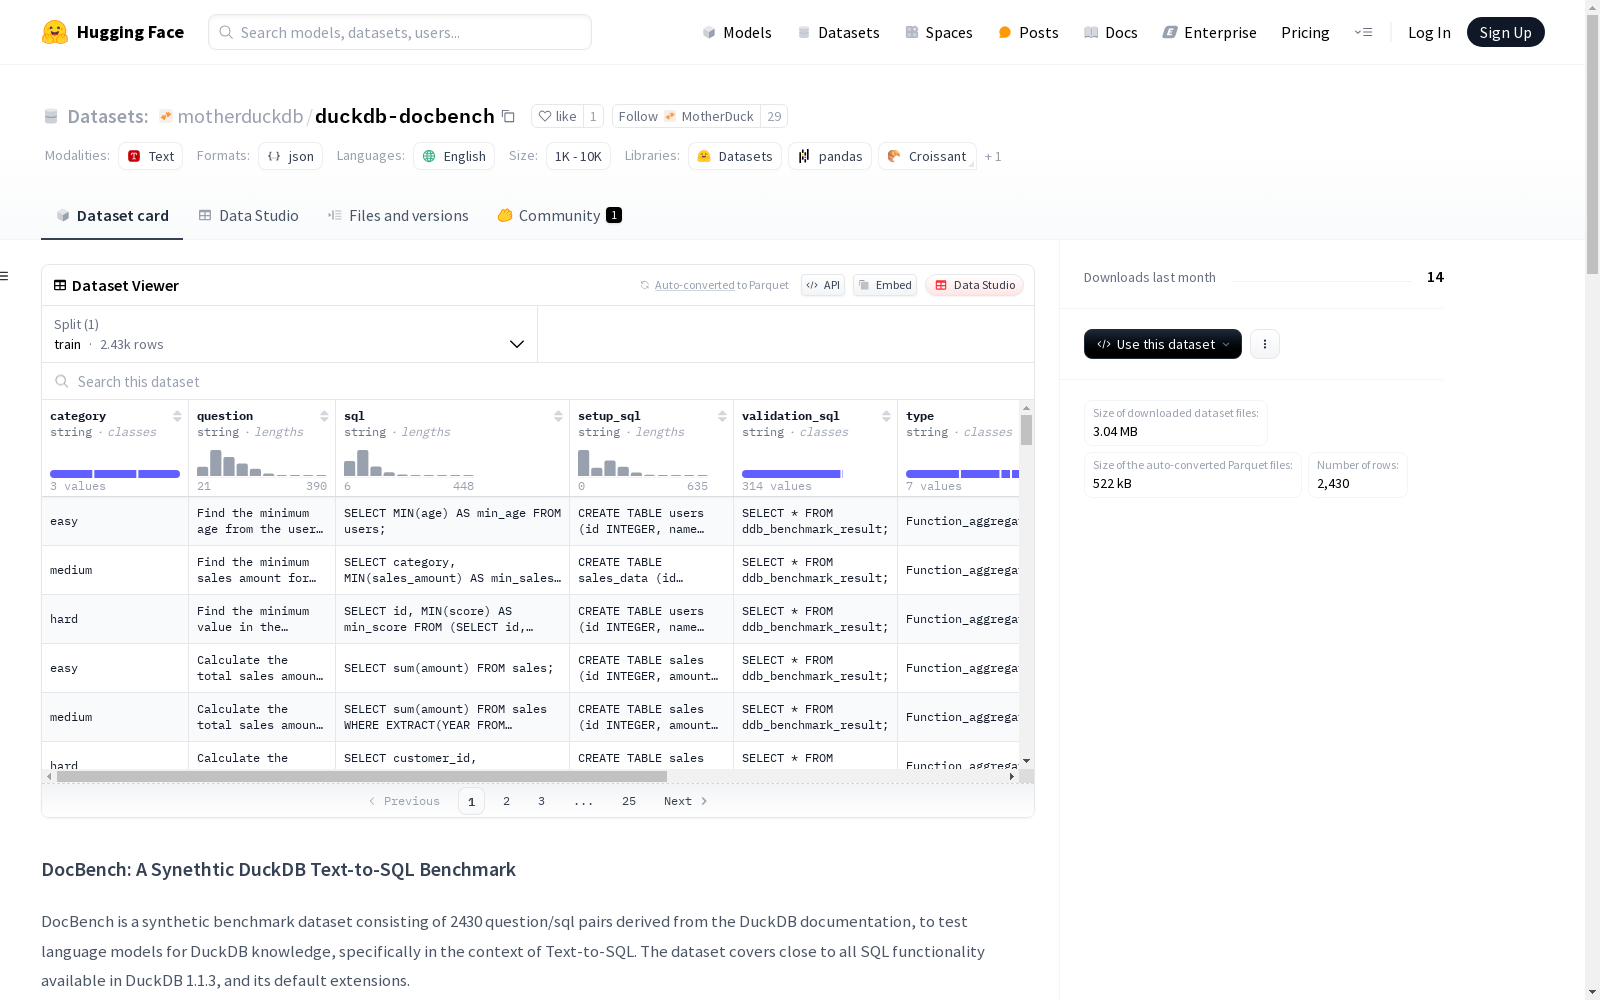Select the cell 'SELECT sum(amount) FROM sales;'
This screenshot has width=1600, height=1000.
click(452, 668)
